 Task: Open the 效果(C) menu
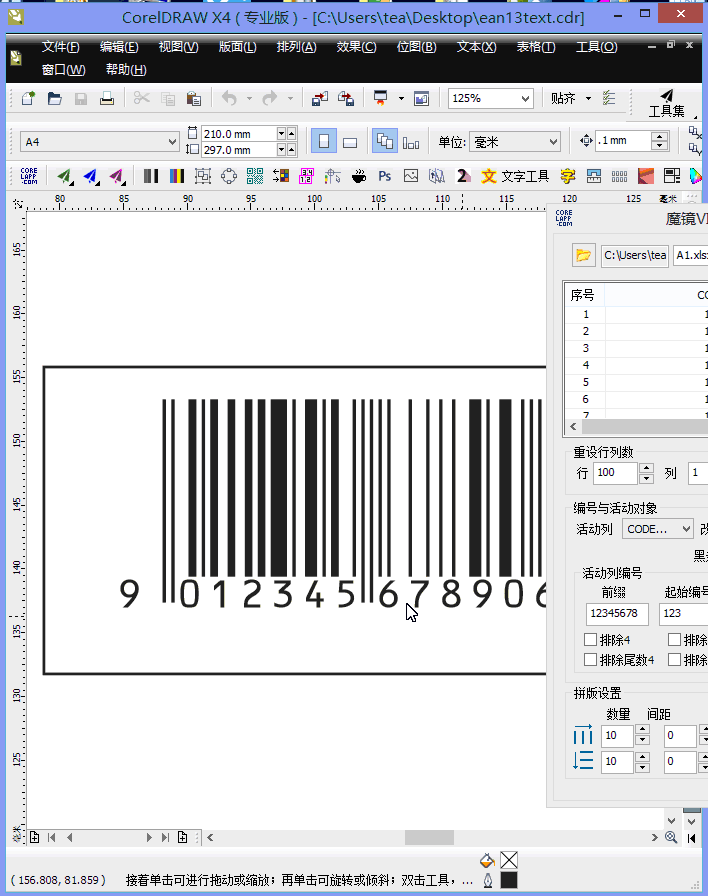[356, 47]
